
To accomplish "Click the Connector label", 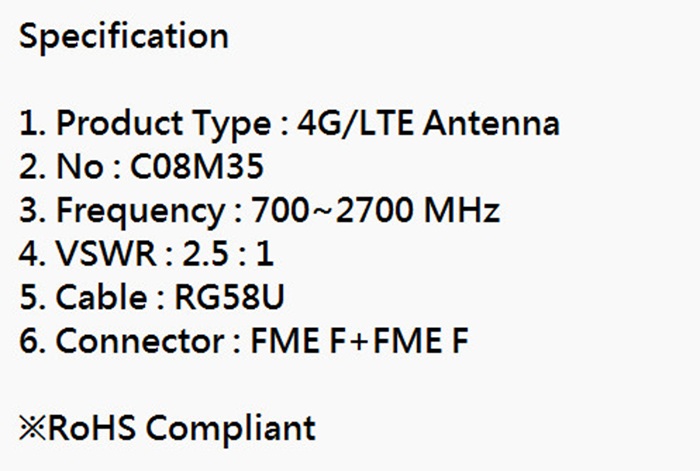I will [x=140, y=341].
